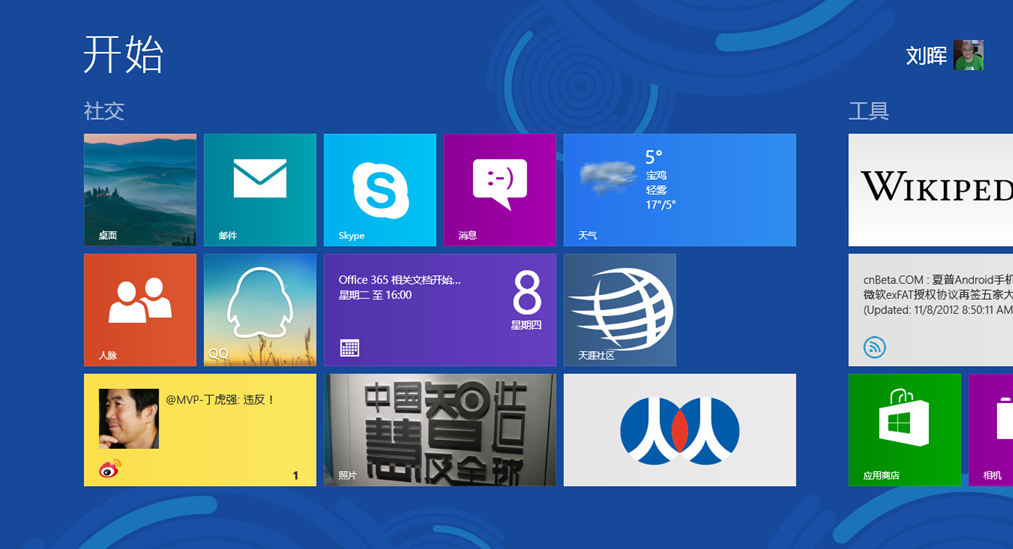Click the 17°/5° temperature range text
The image size is (1013, 549).
(660, 205)
